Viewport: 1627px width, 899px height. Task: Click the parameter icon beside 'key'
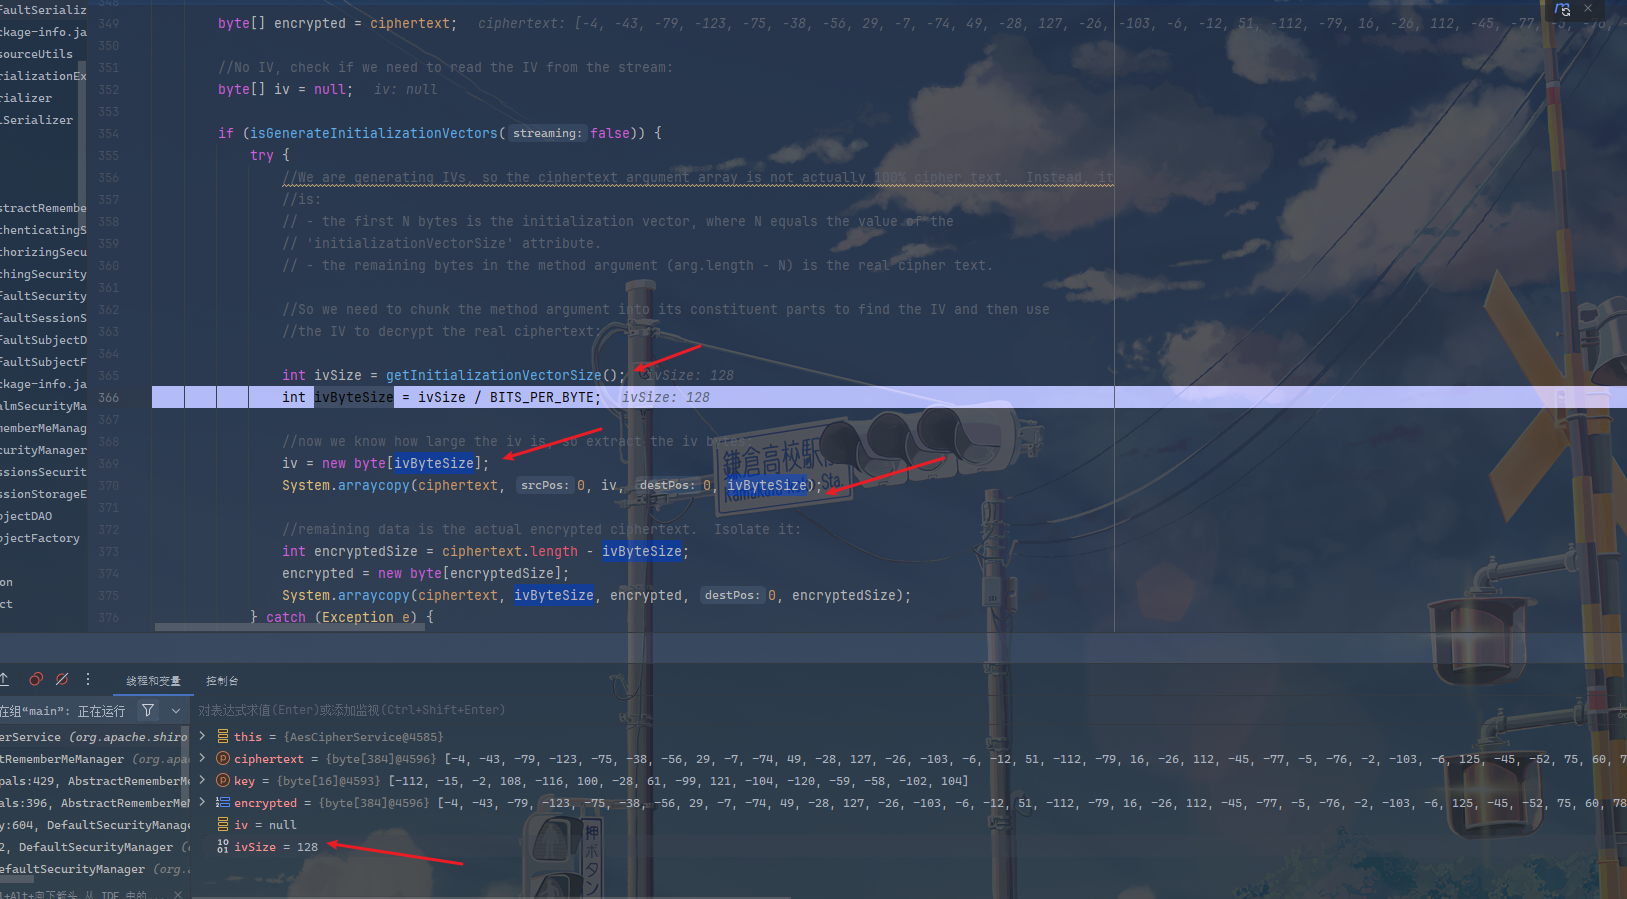click(x=223, y=780)
